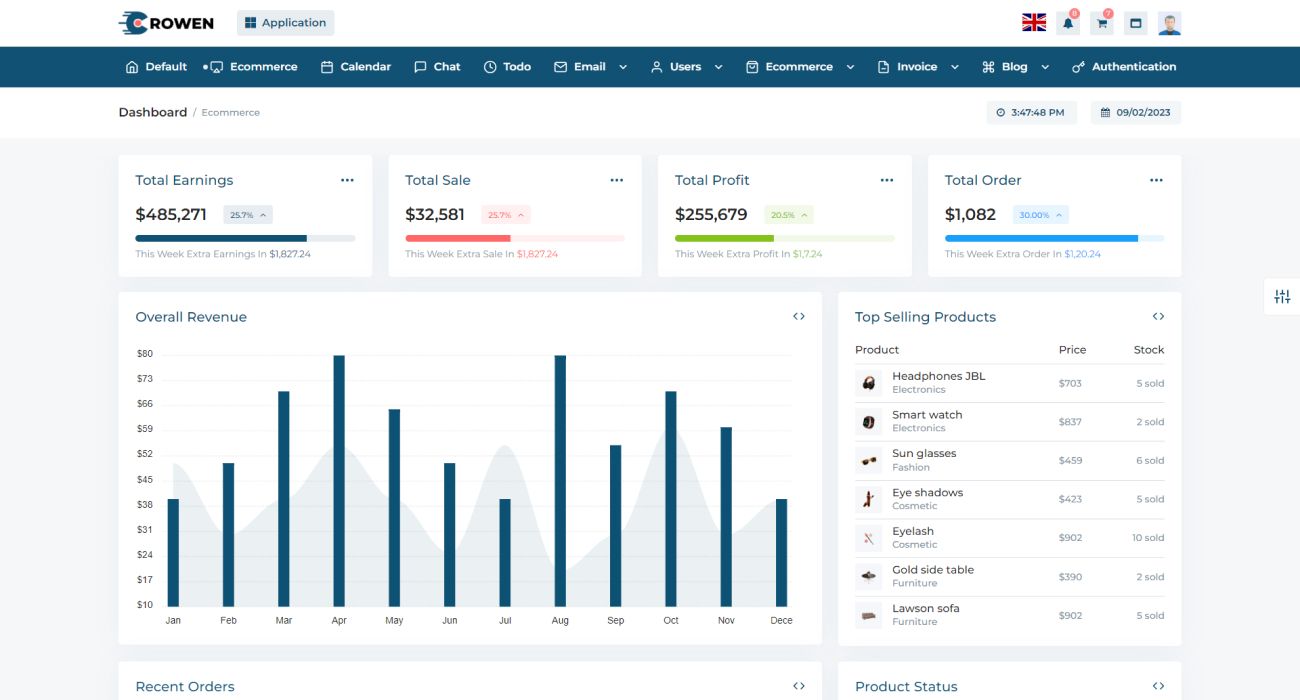
Task: Click the Eye shadows product image
Action: tap(868, 499)
